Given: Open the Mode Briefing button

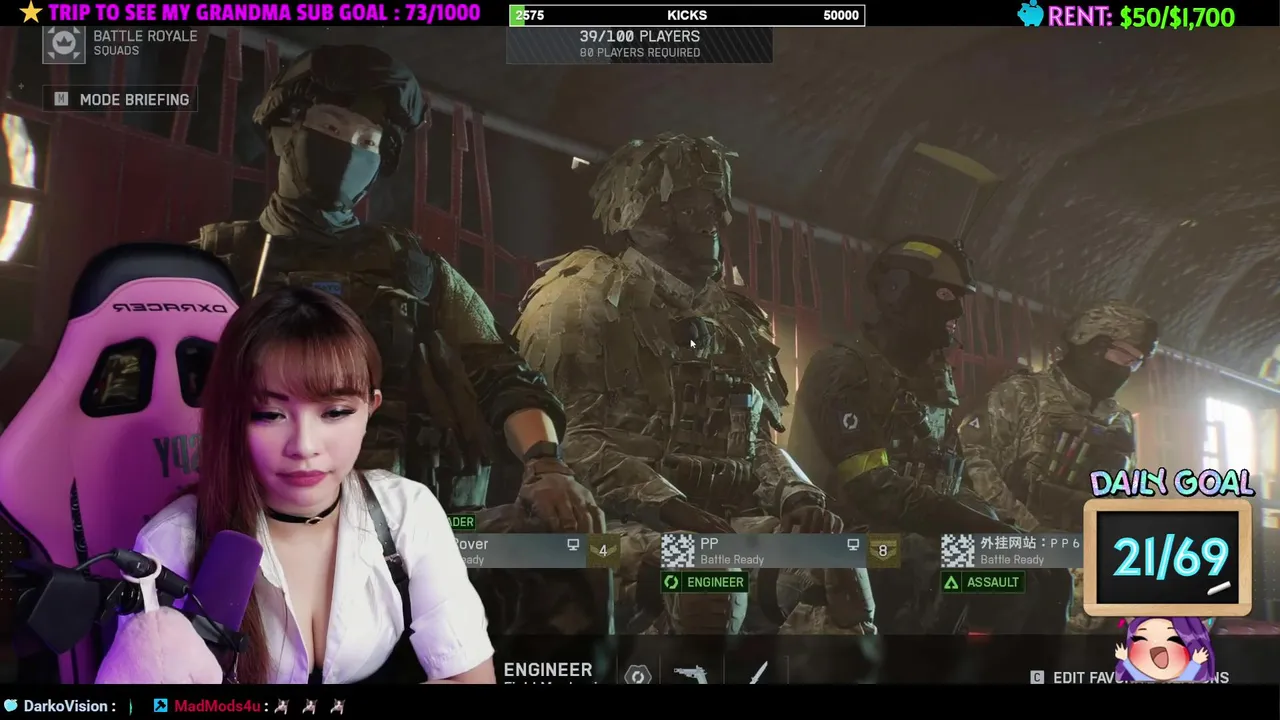Looking at the screenshot, I should point(121,99).
